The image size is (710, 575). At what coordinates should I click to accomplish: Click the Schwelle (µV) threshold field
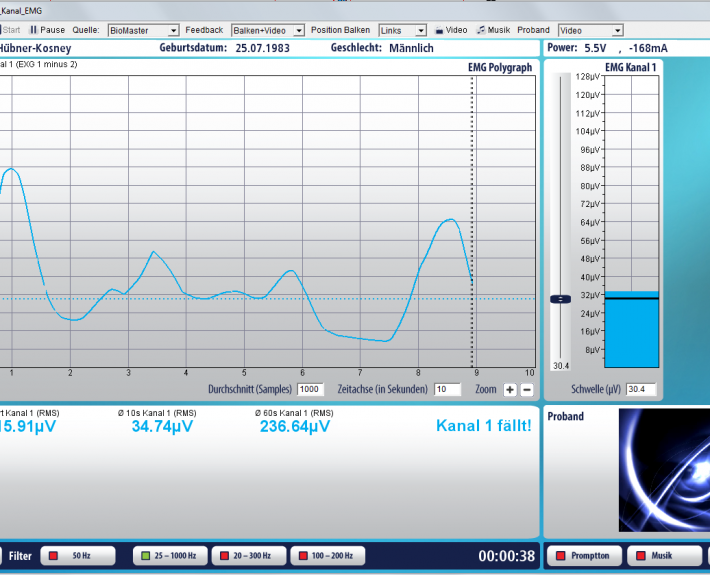click(x=641, y=389)
